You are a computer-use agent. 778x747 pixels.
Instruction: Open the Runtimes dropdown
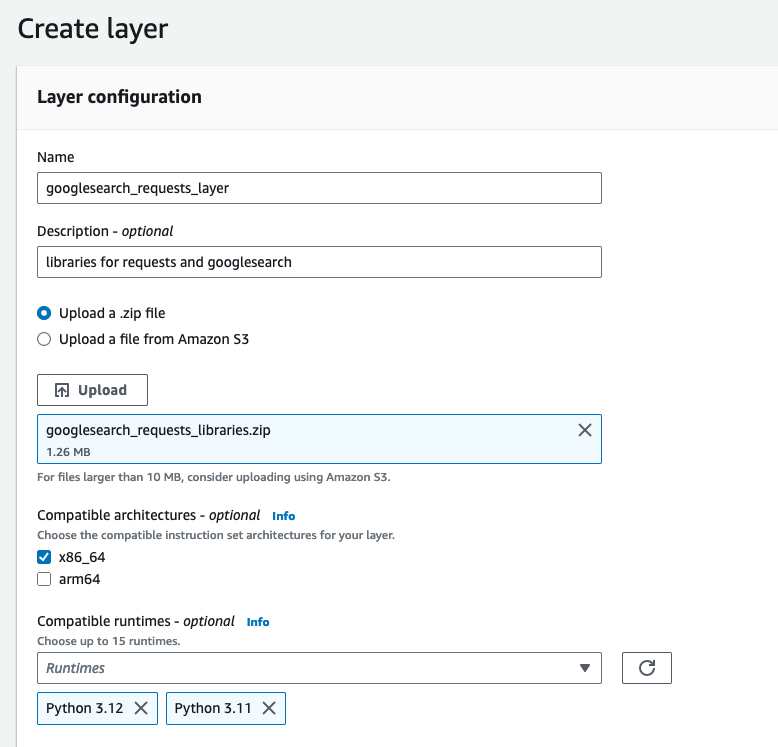click(319, 668)
